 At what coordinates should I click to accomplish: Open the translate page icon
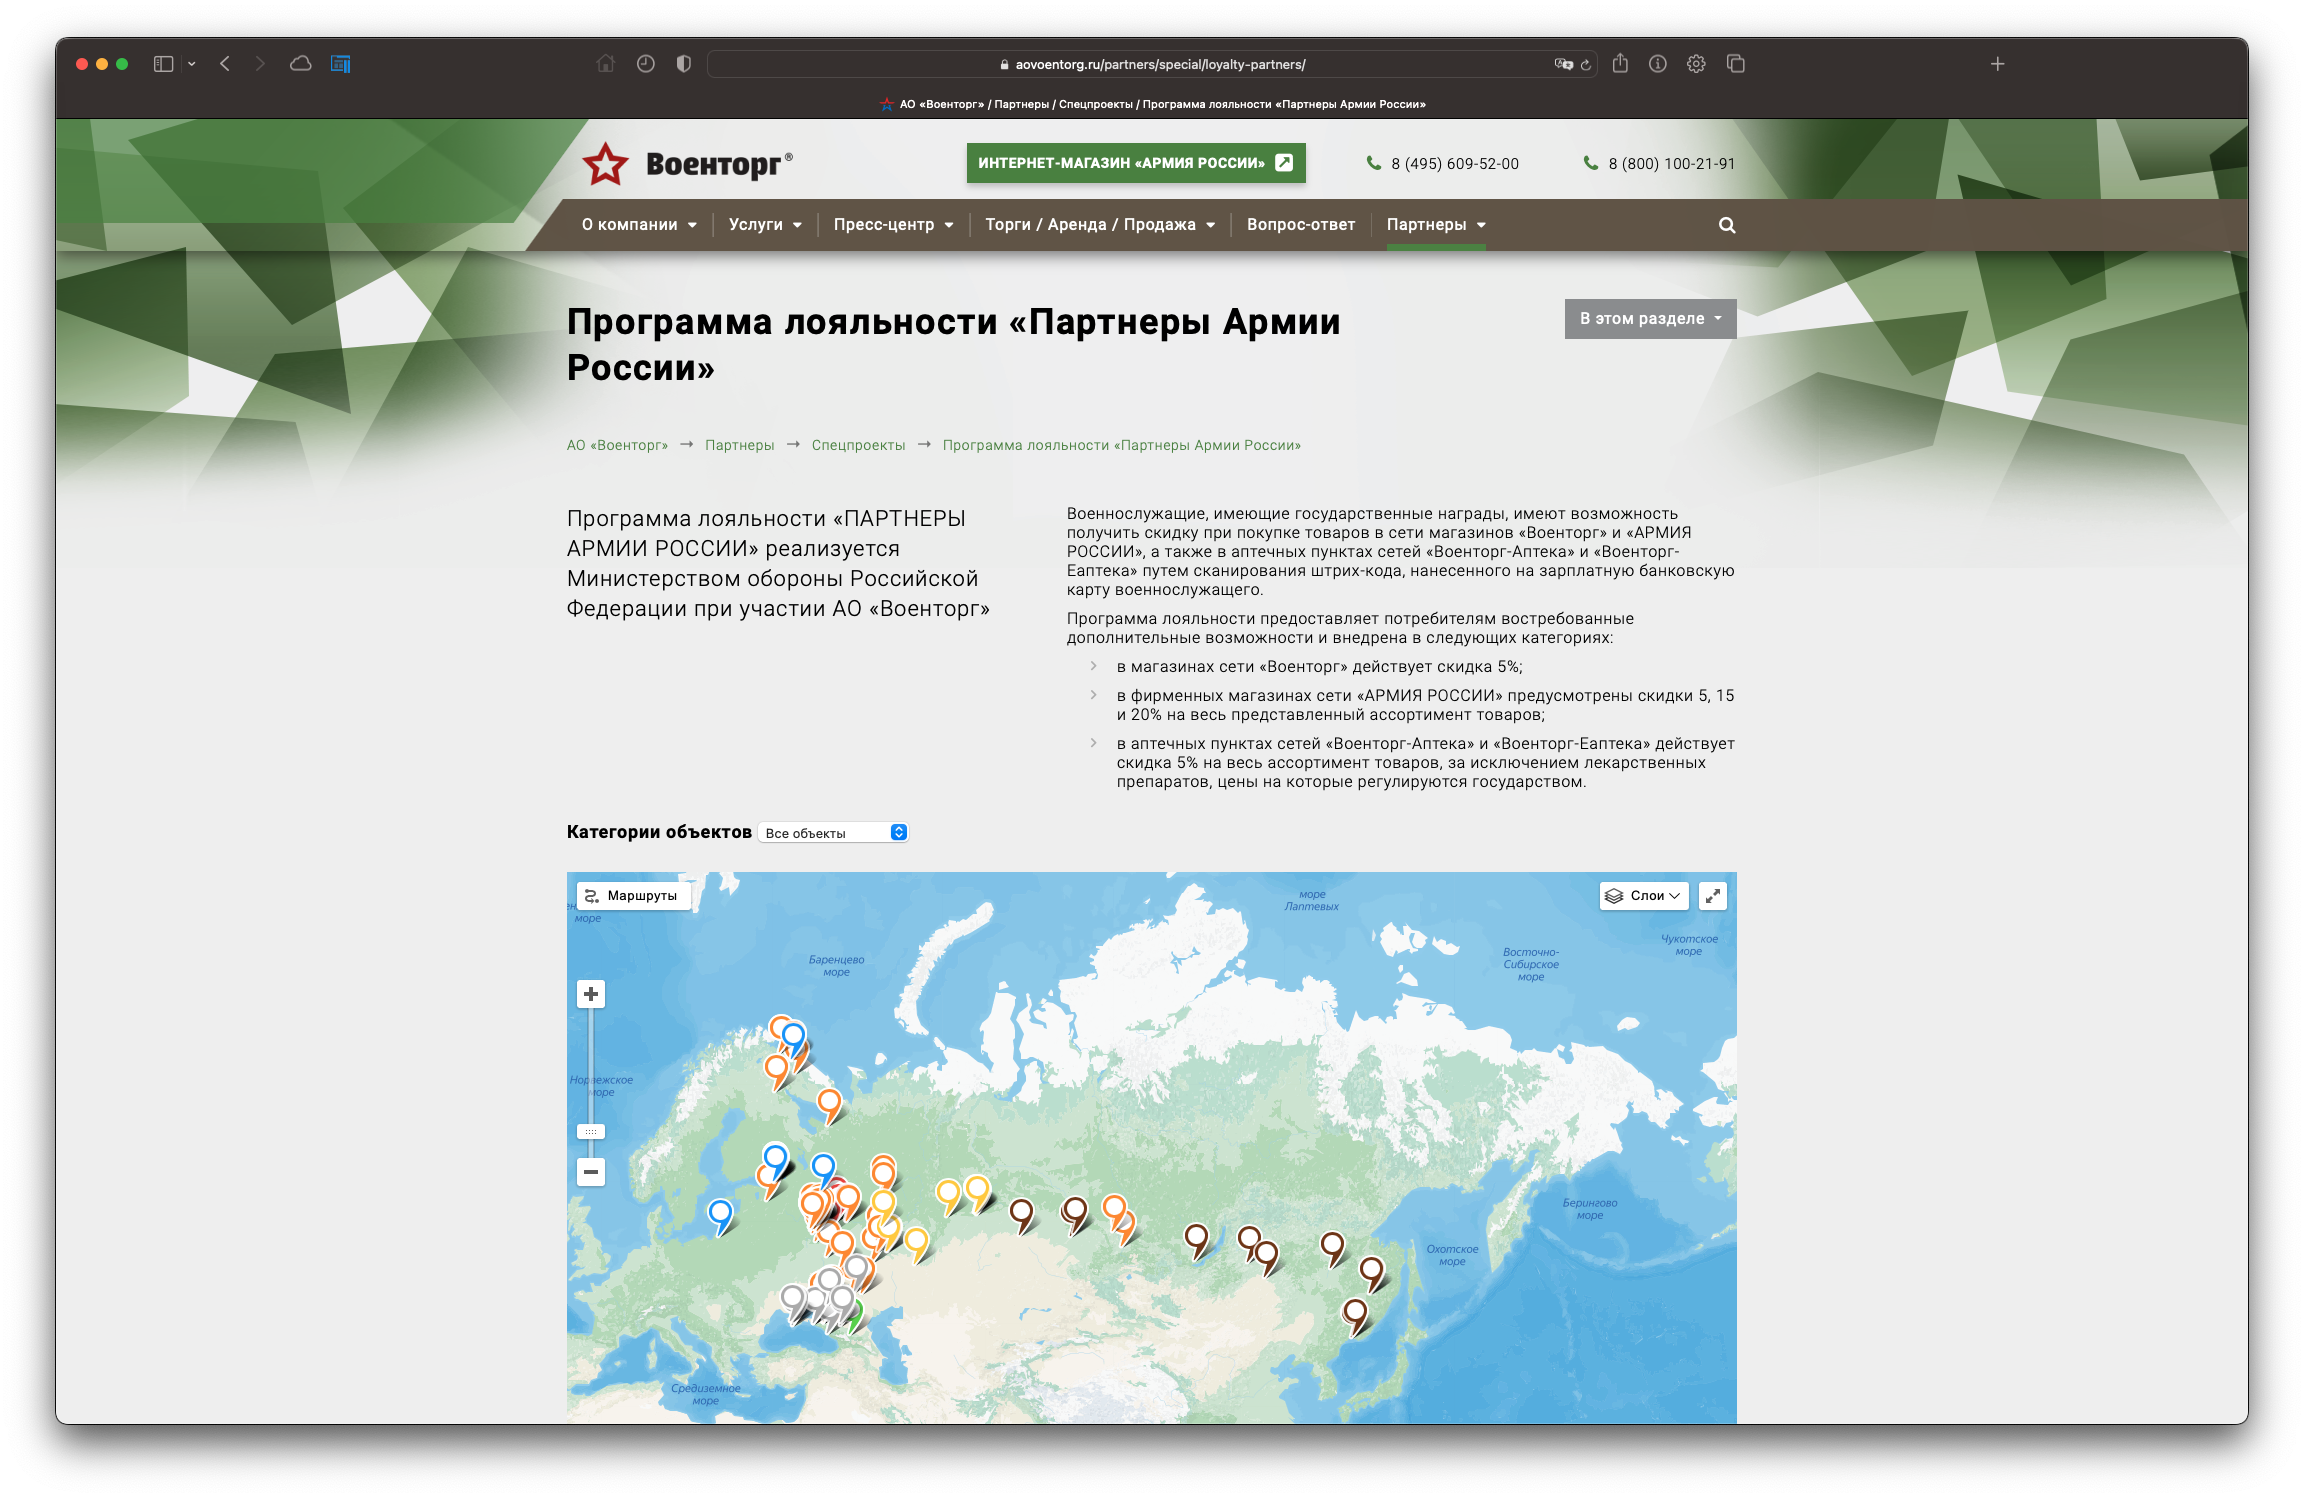tap(1563, 64)
